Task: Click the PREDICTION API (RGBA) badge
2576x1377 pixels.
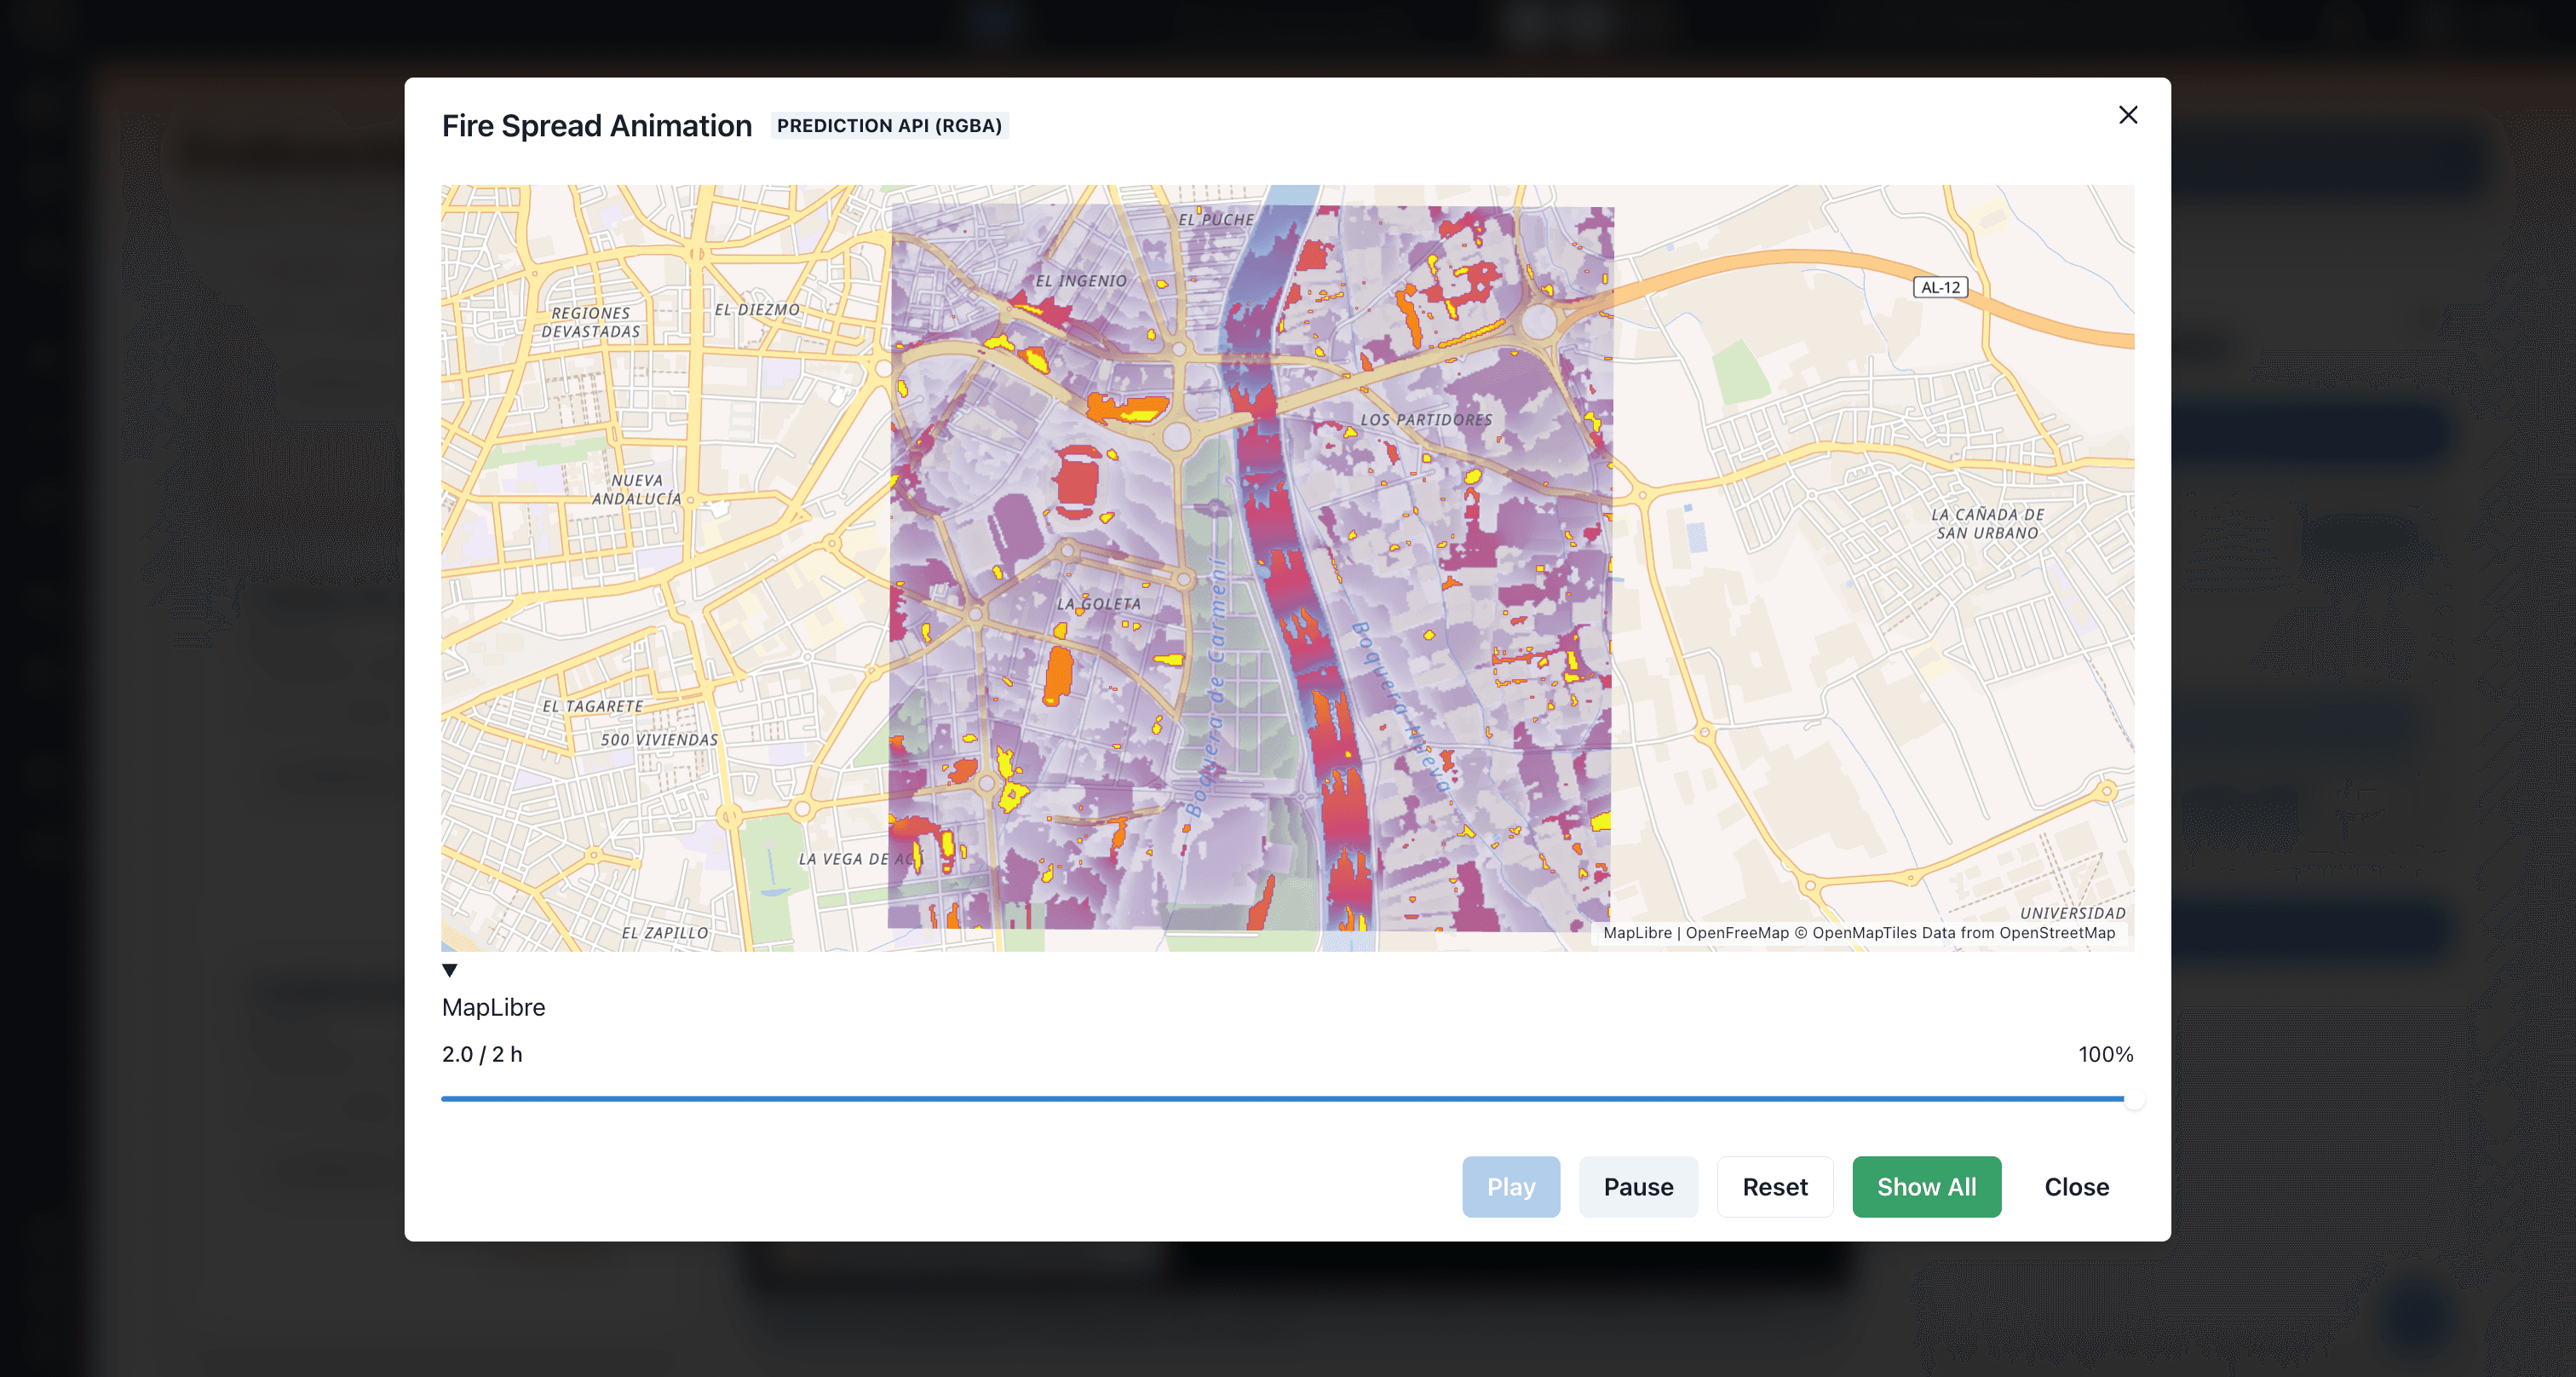Action: click(889, 126)
